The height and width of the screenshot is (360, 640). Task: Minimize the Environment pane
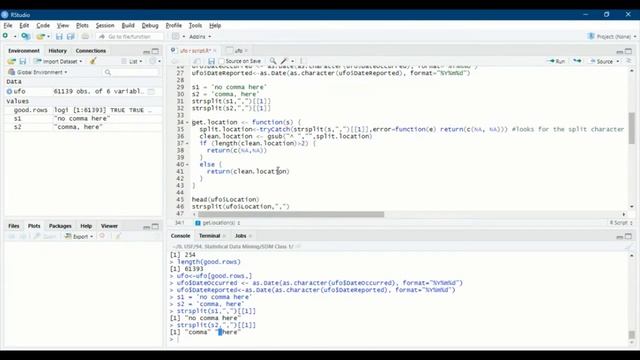pos(147,51)
